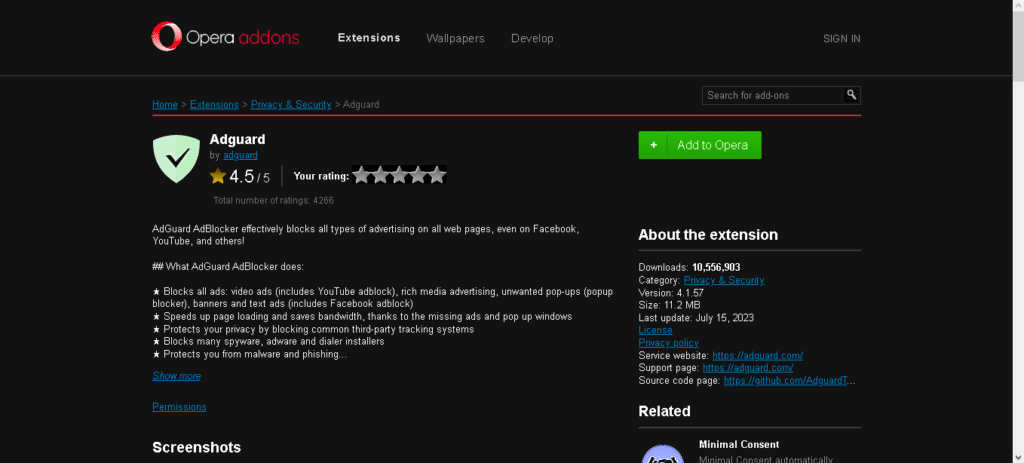Screen dimensions: 1024x463
Task: Open the Extensions tab
Action: 369,38
